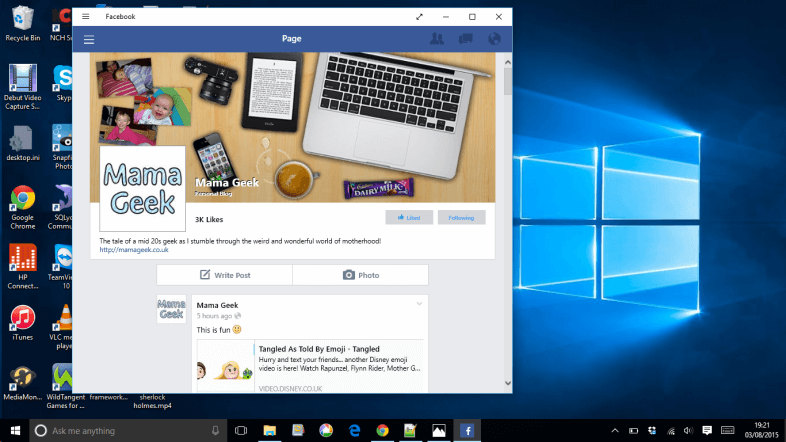Open the Photos app from the taskbar
Image resolution: width=786 pixels, height=442 pixels.
tap(439, 430)
